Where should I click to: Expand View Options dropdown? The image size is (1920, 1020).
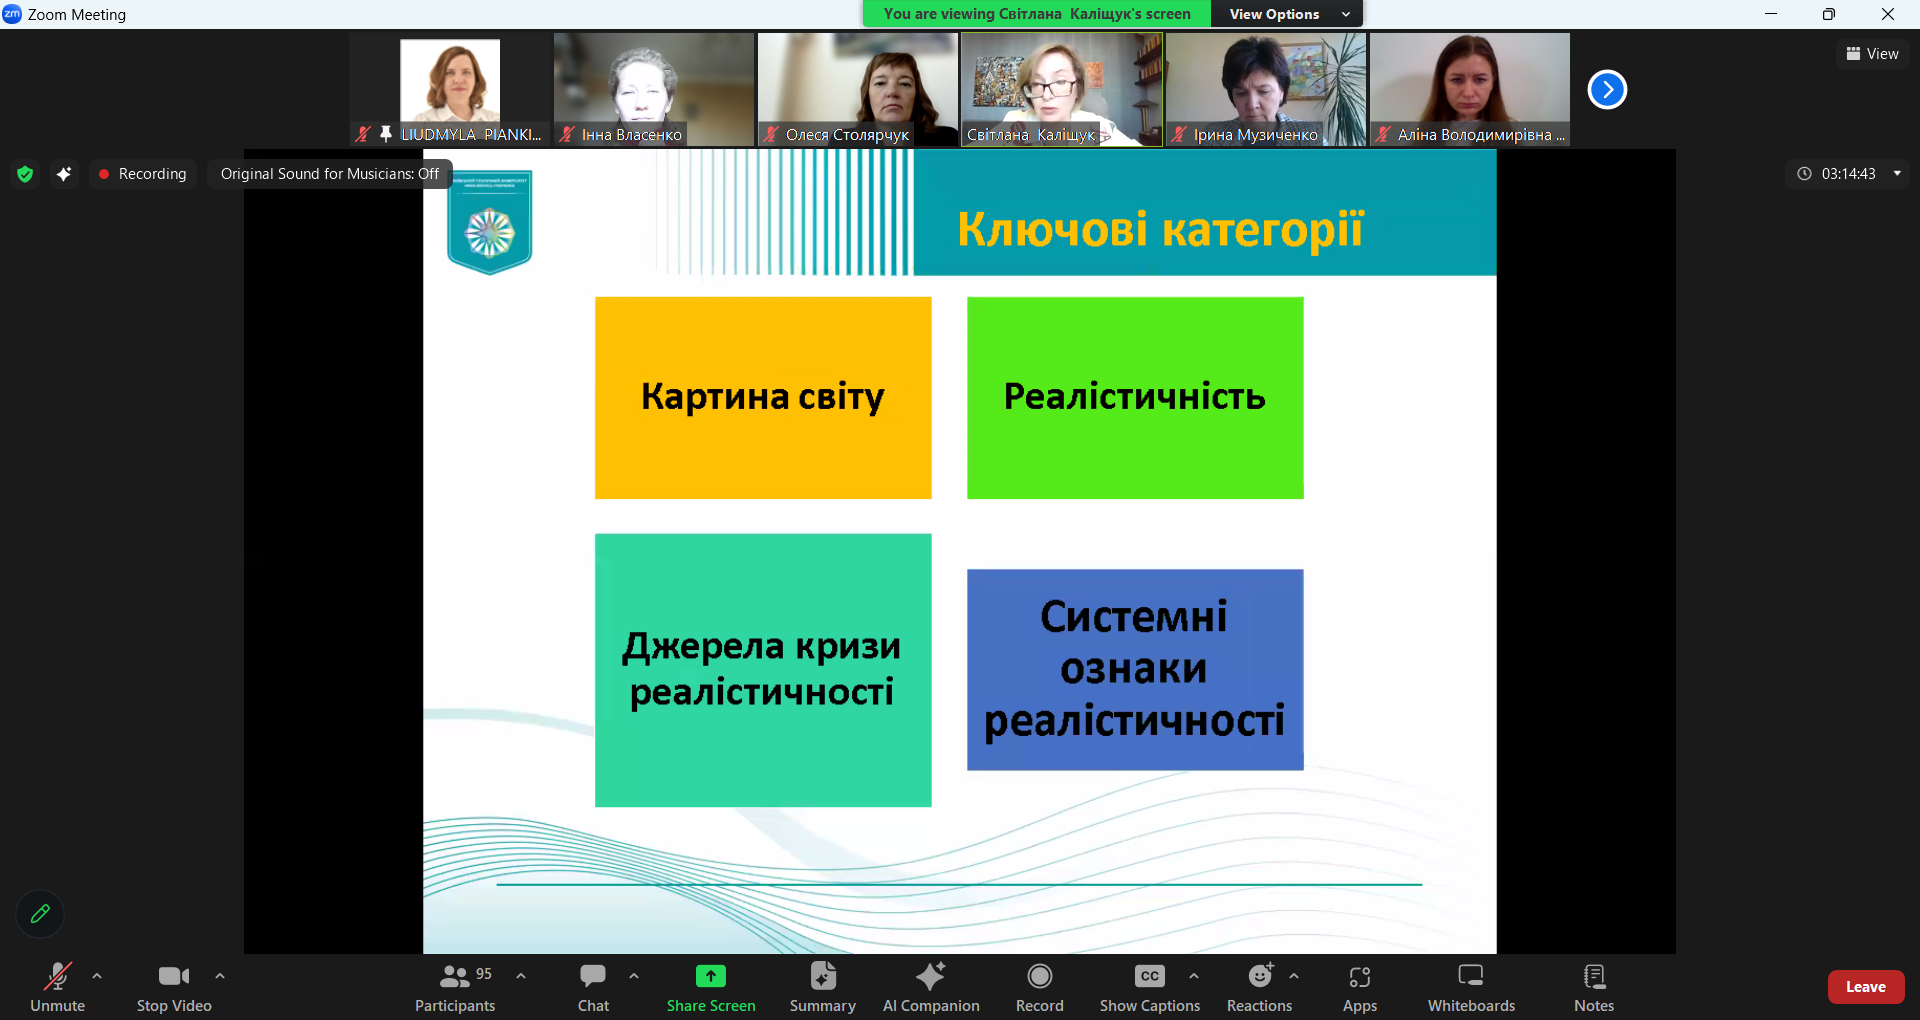point(1286,14)
